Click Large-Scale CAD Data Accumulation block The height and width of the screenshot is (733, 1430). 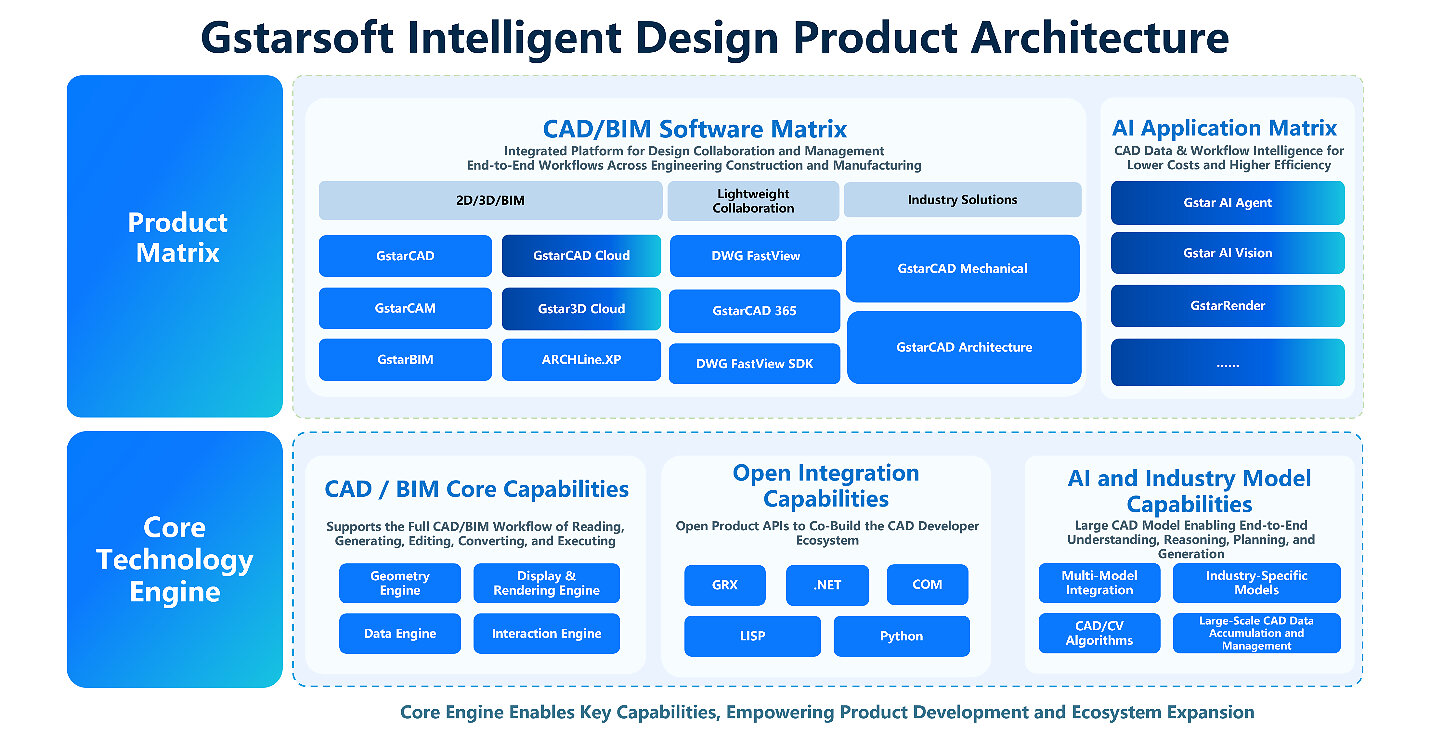1256,633
